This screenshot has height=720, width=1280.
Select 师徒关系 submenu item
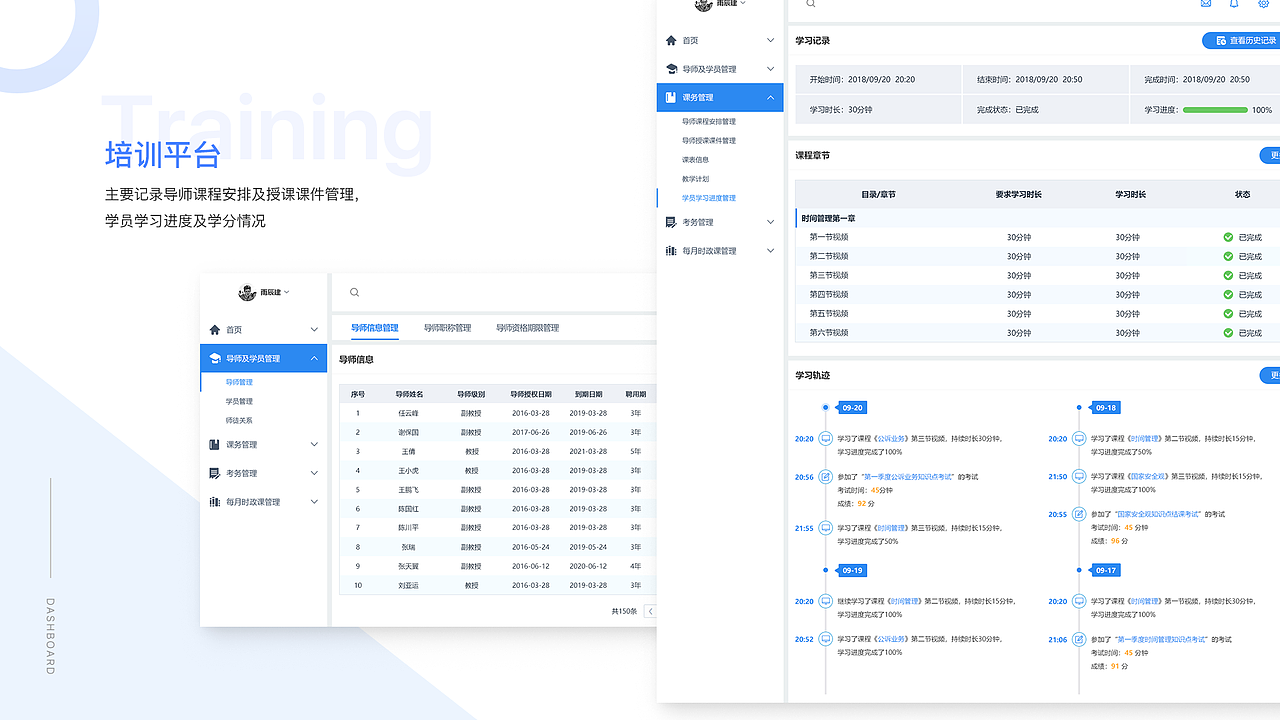coord(239,420)
